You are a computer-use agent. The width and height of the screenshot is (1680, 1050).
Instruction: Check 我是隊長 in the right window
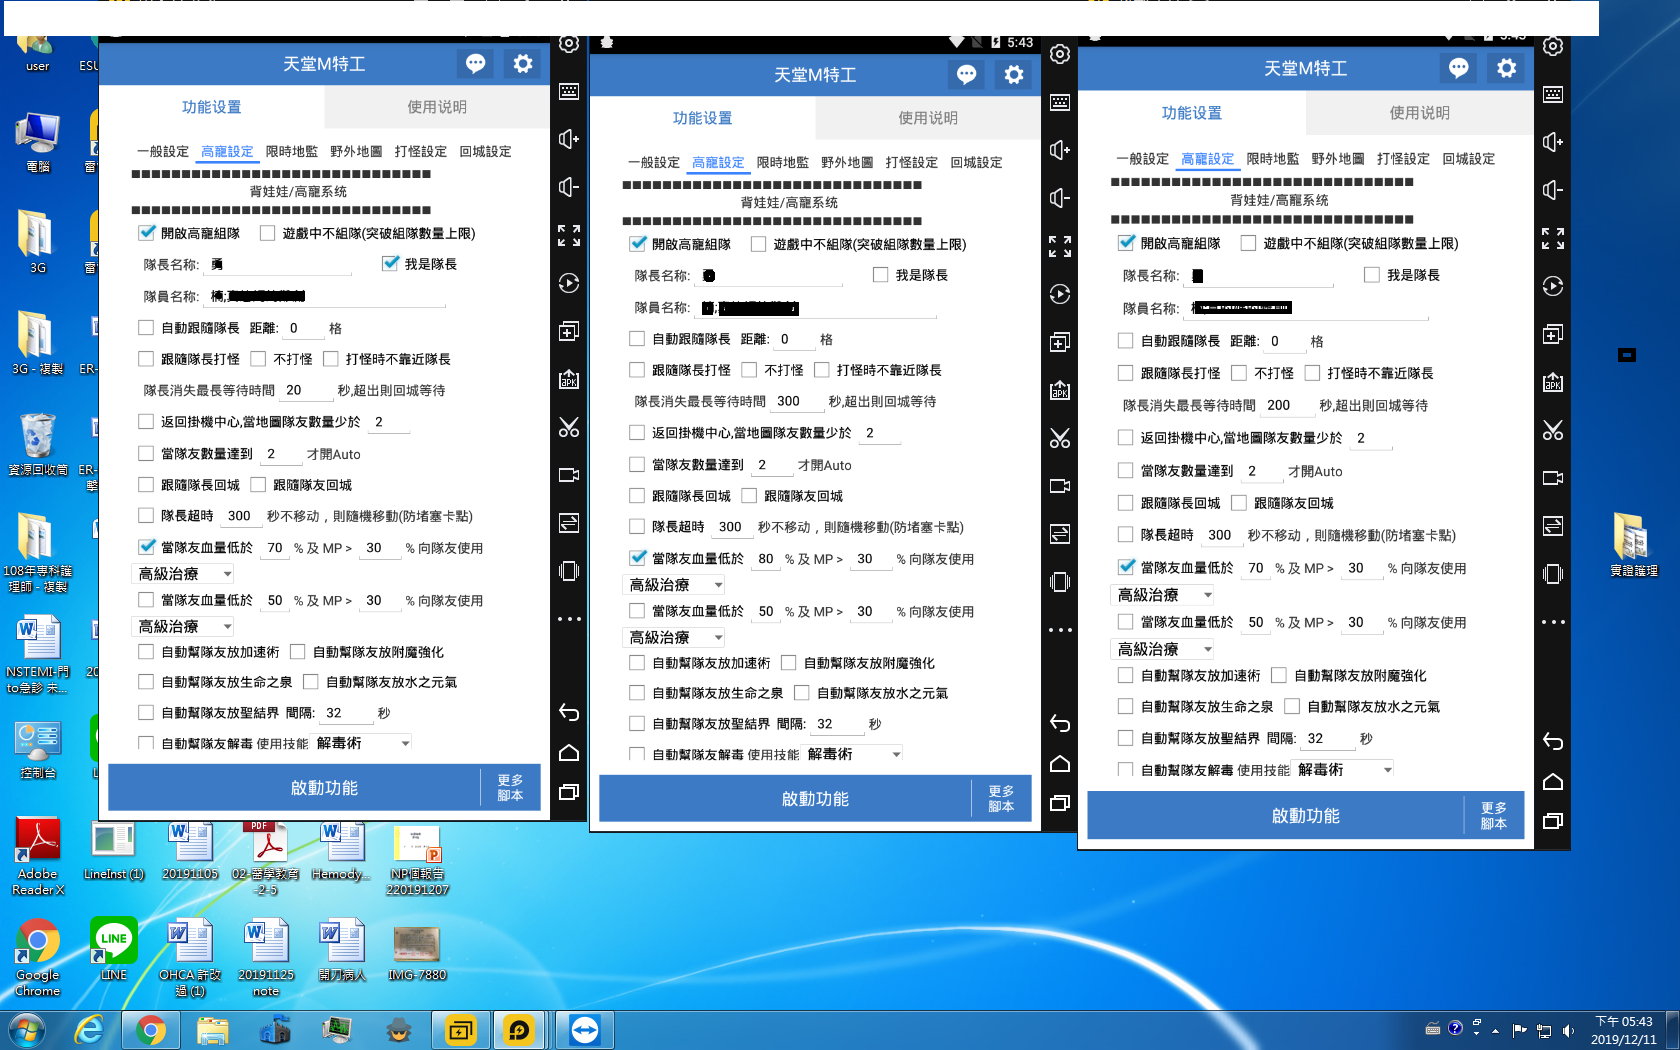click(x=1372, y=275)
